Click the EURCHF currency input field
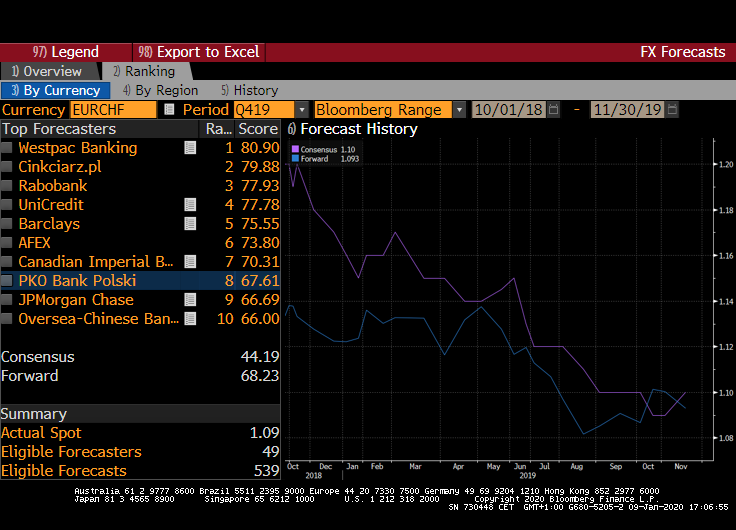The width and height of the screenshot is (736, 530). click(112, 110)
